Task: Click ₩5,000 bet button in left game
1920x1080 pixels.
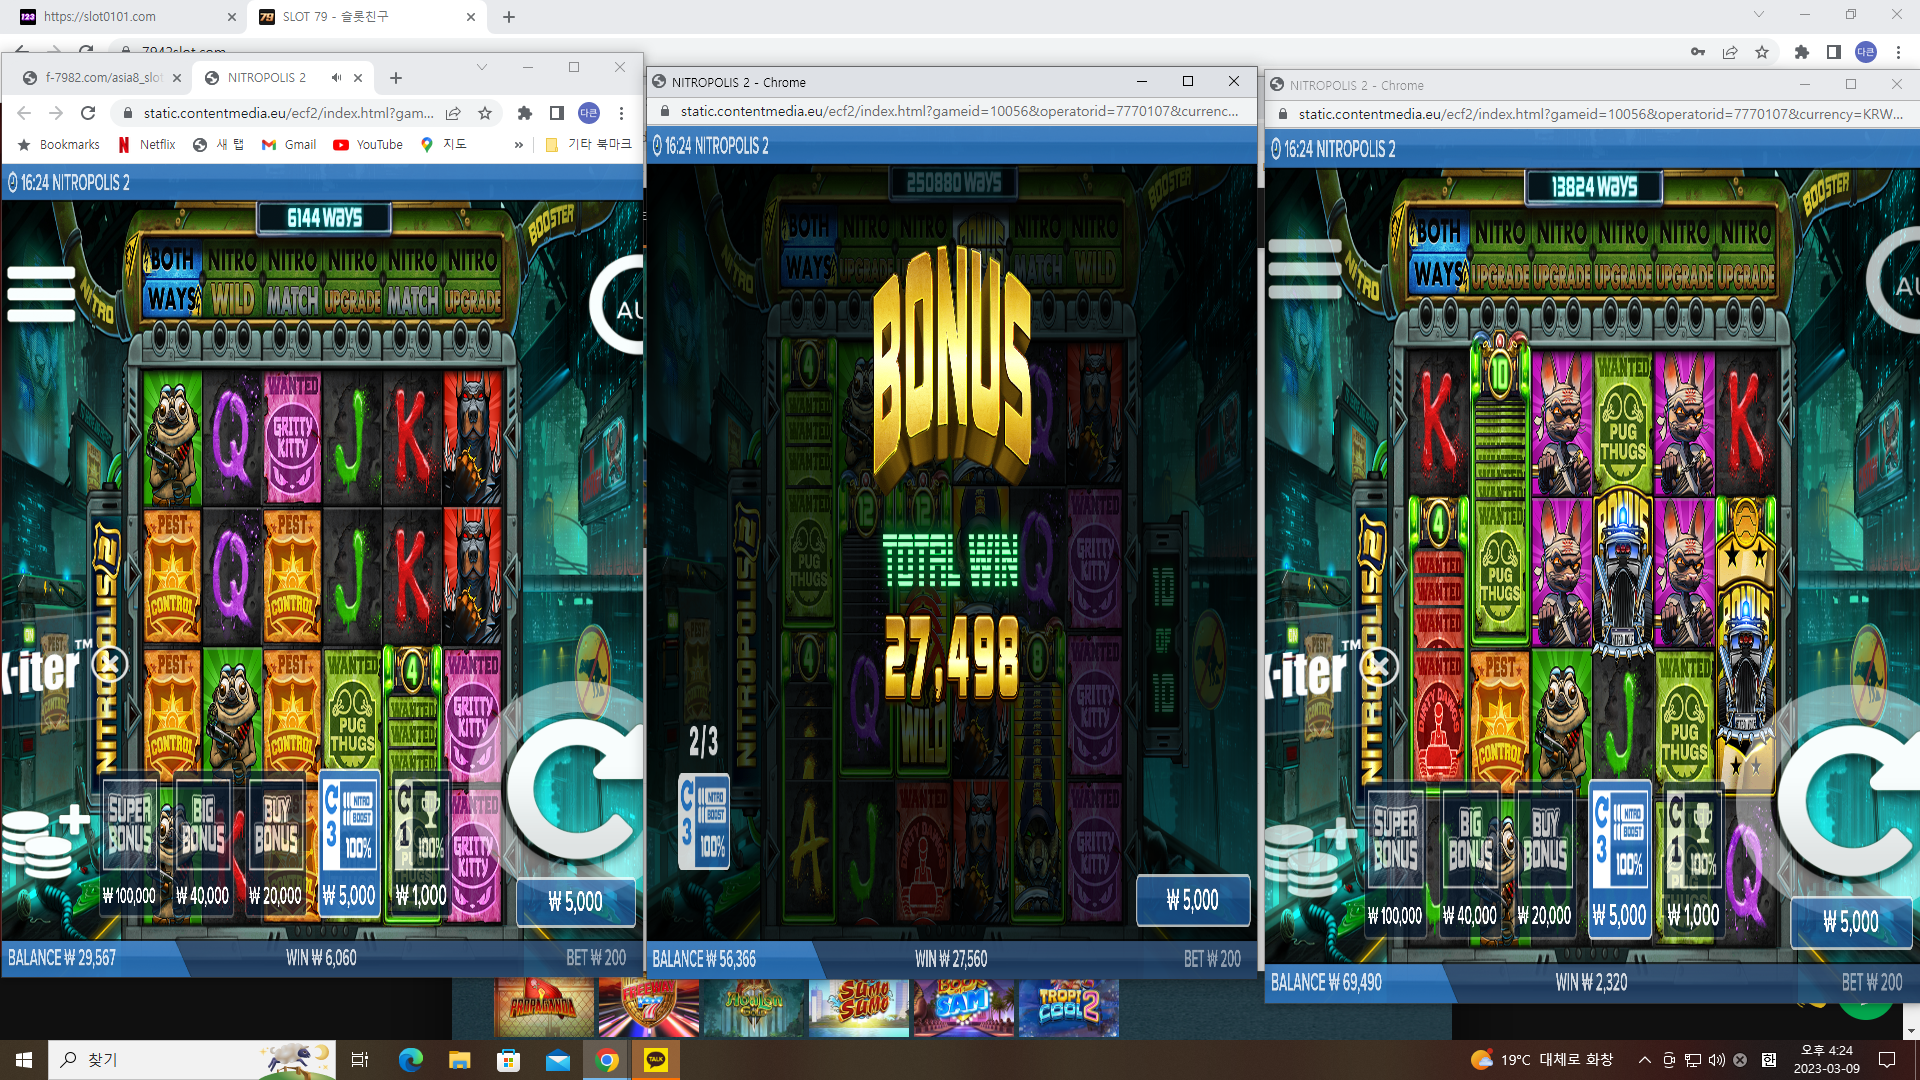Action: point(576,902)
